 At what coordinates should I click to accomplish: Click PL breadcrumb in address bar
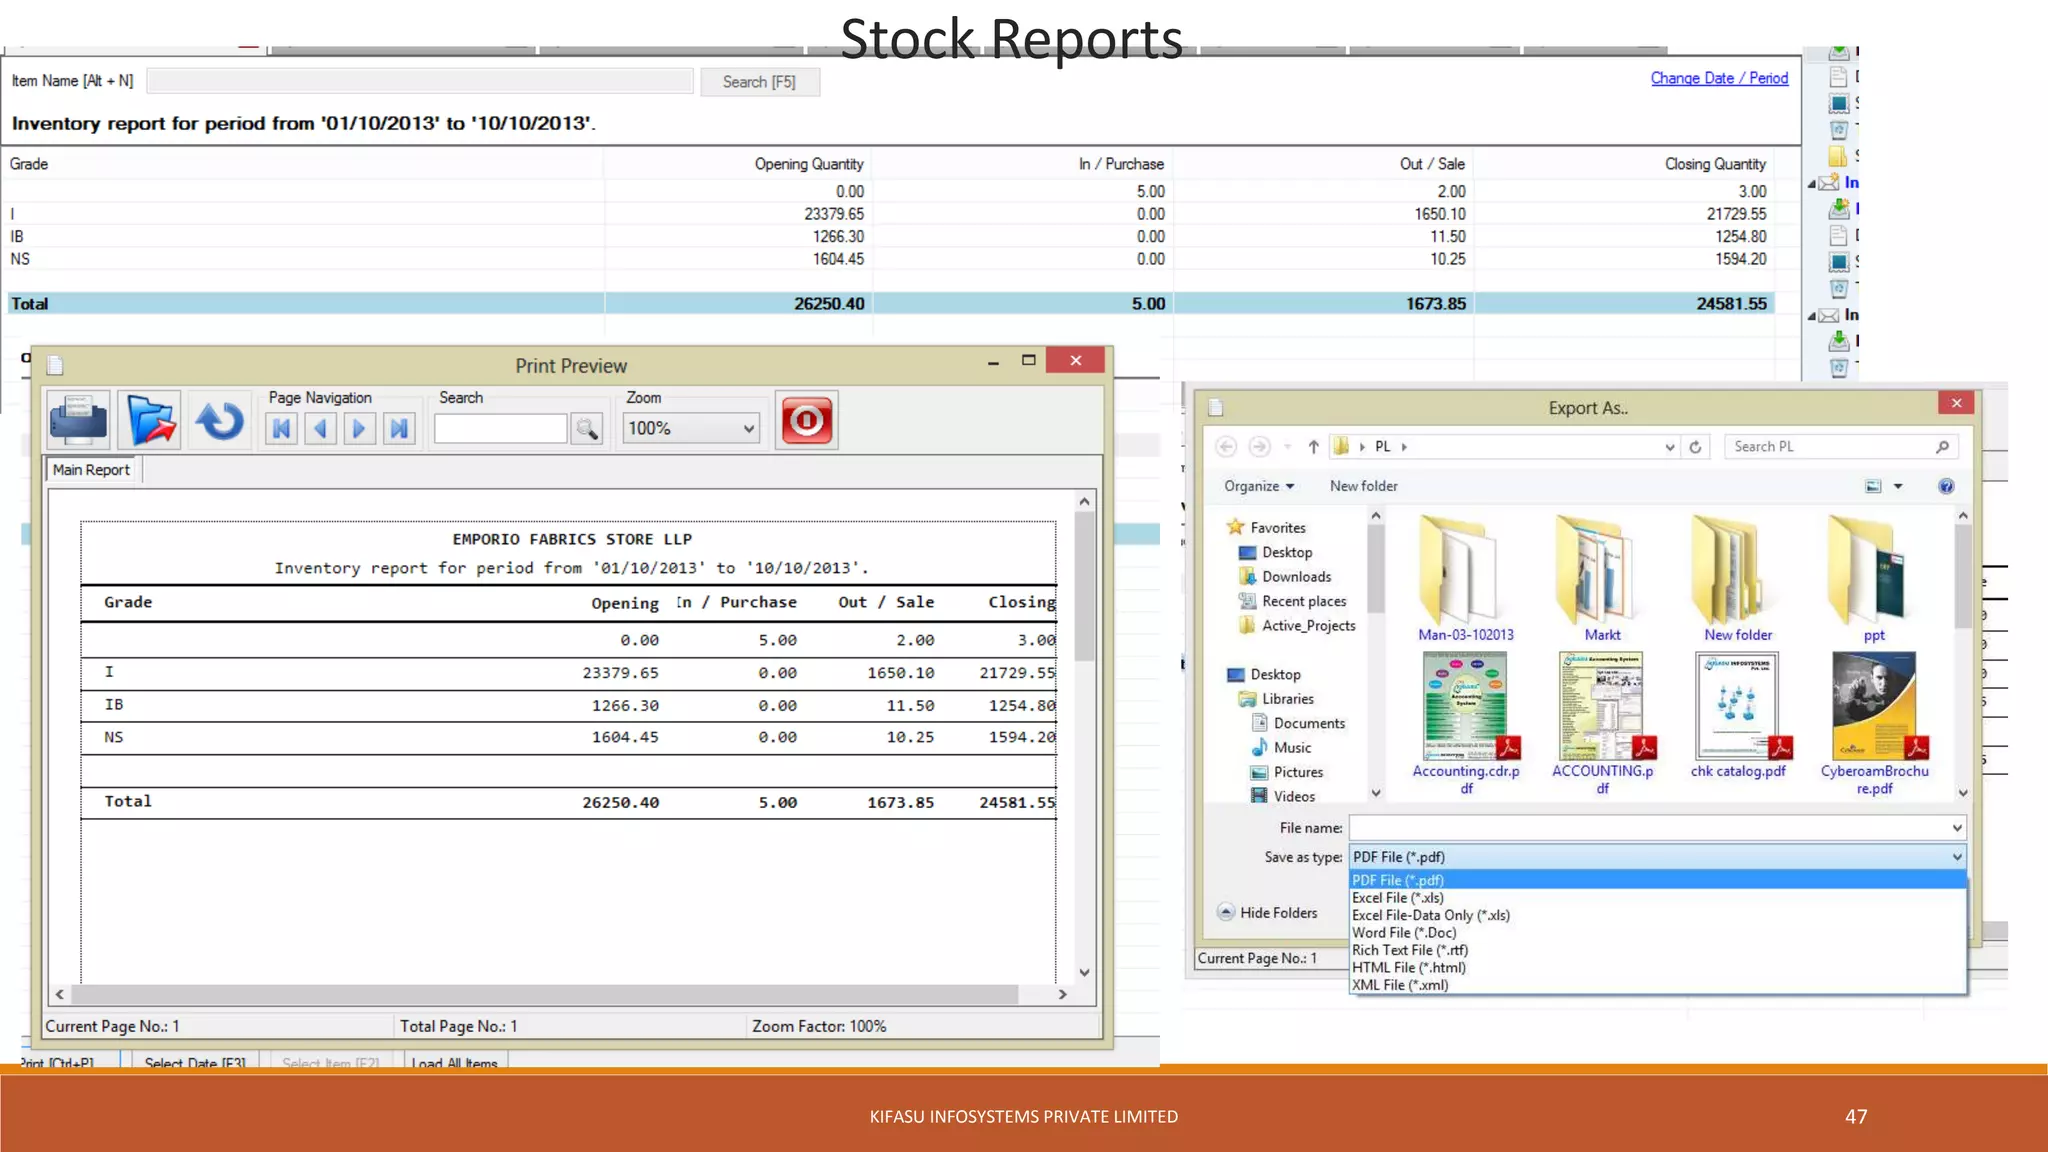click(1382, 447)
